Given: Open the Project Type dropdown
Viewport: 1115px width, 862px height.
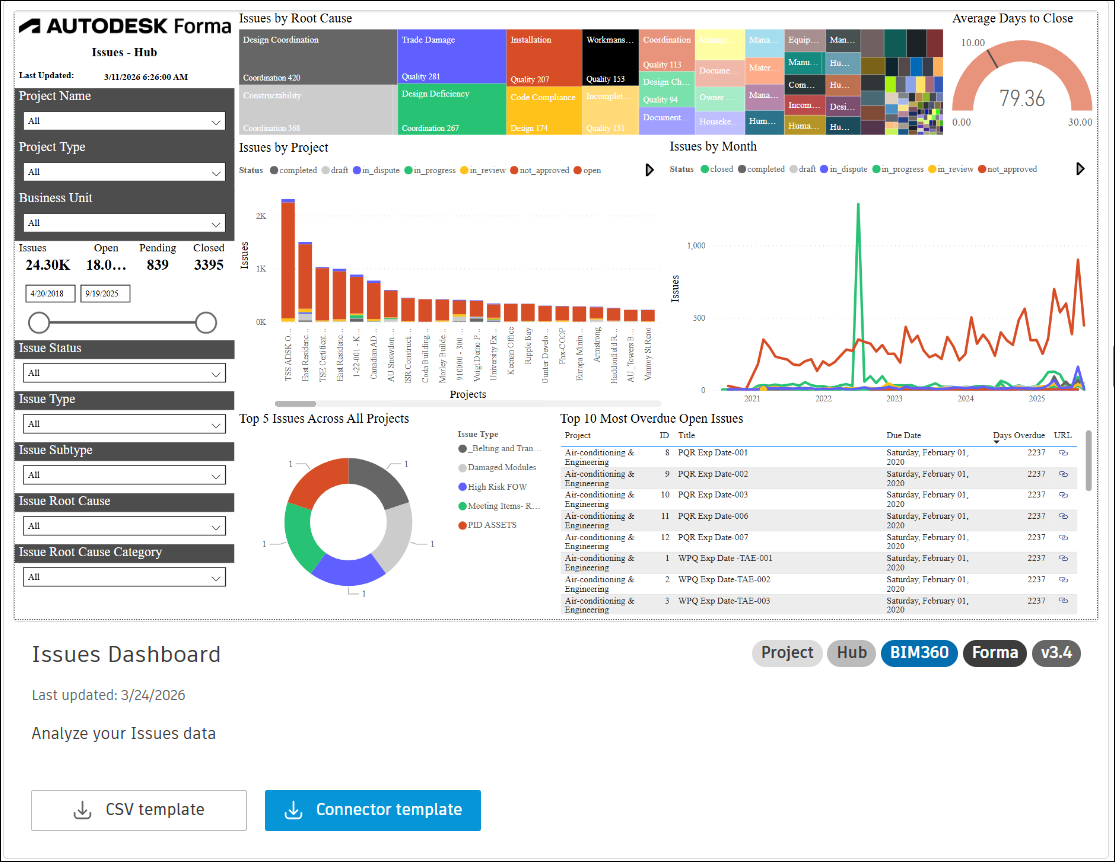Looking at the screenshot, I should tap(124, 172).
